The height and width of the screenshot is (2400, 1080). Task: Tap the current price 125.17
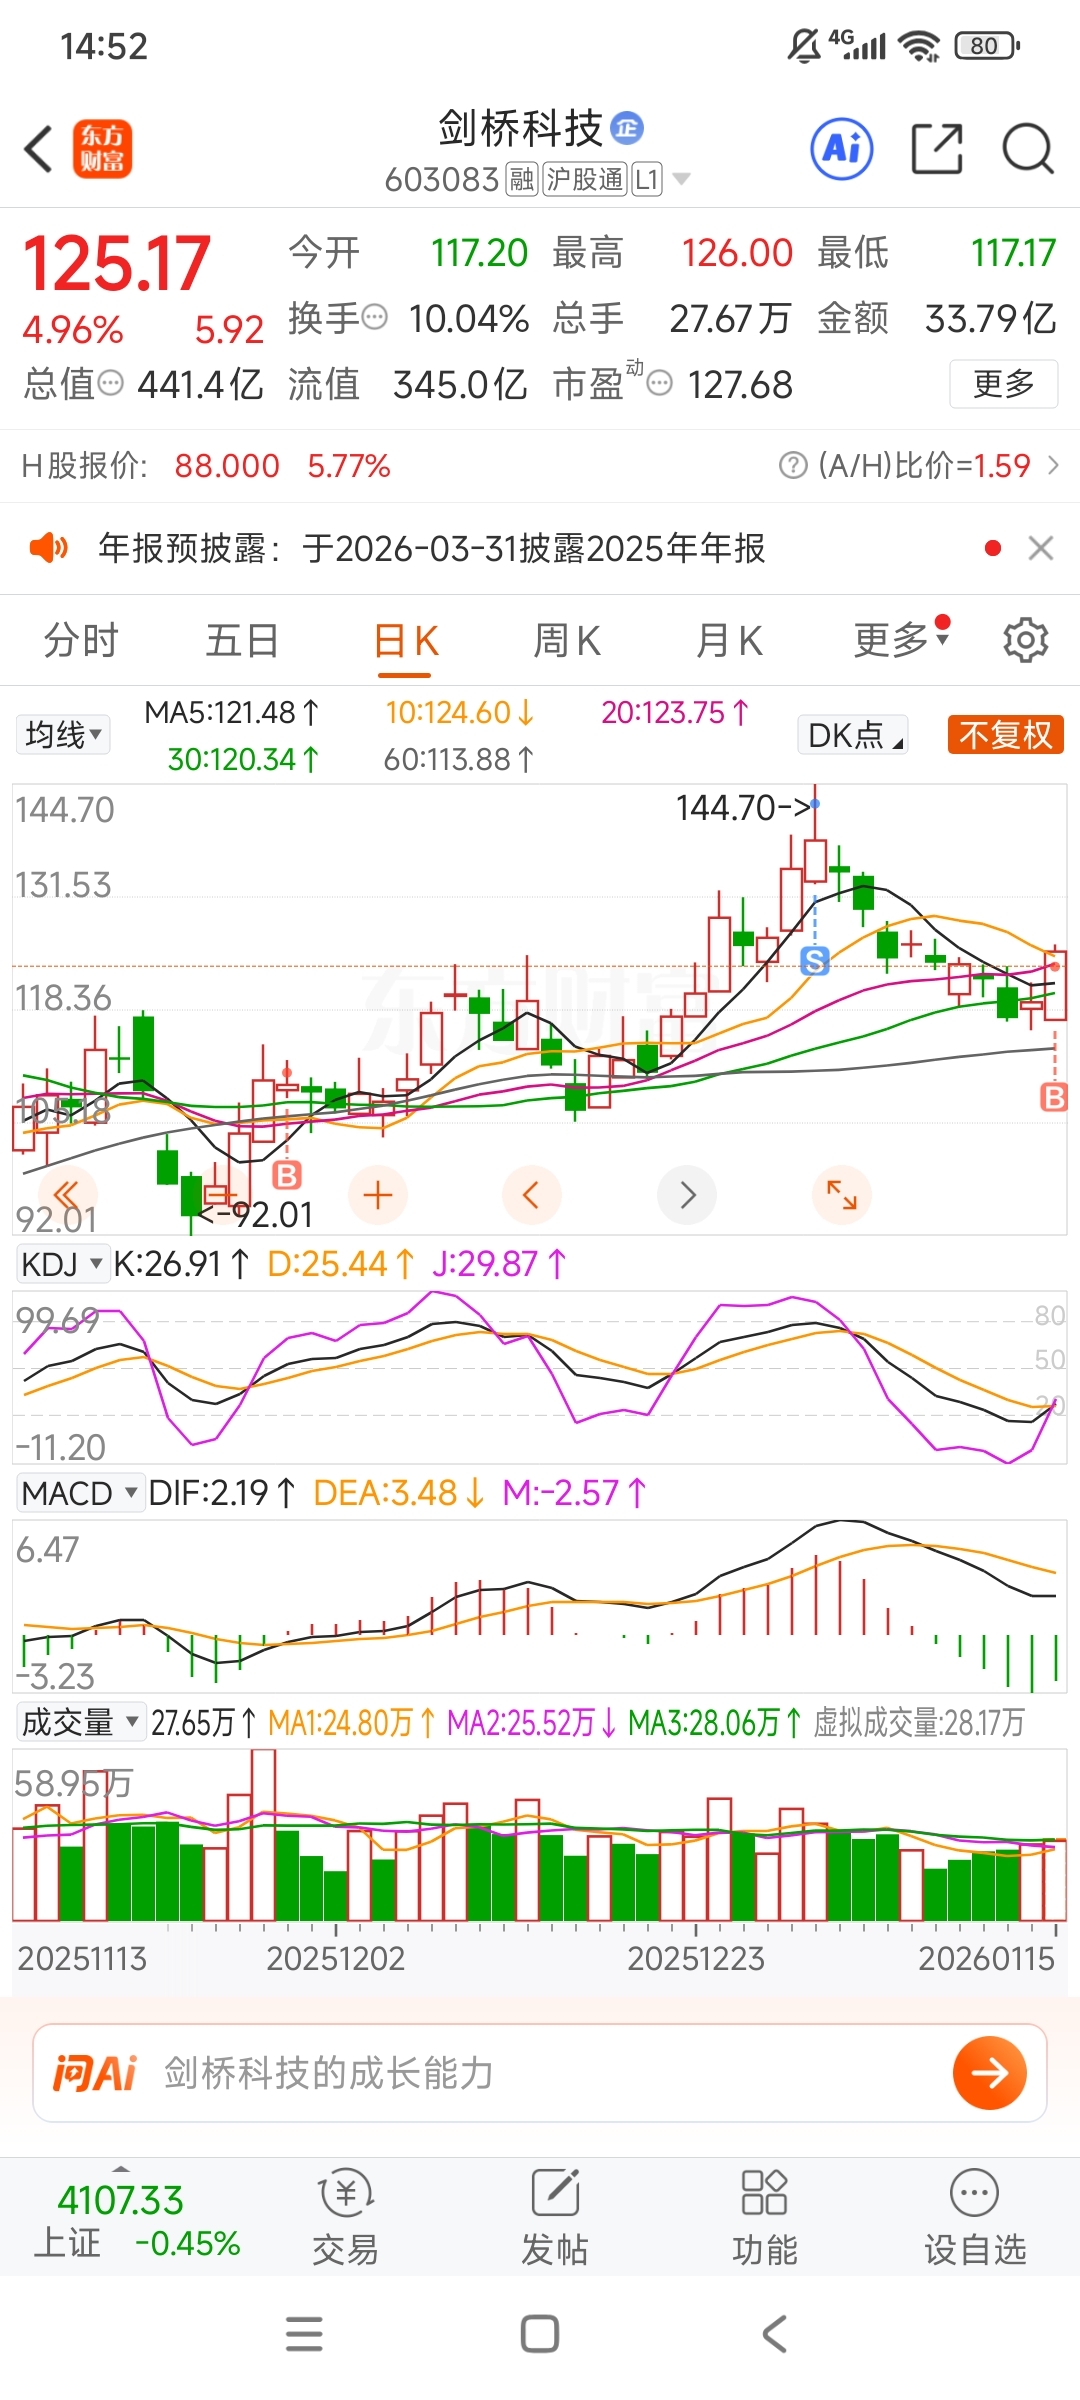coord(117,264)
